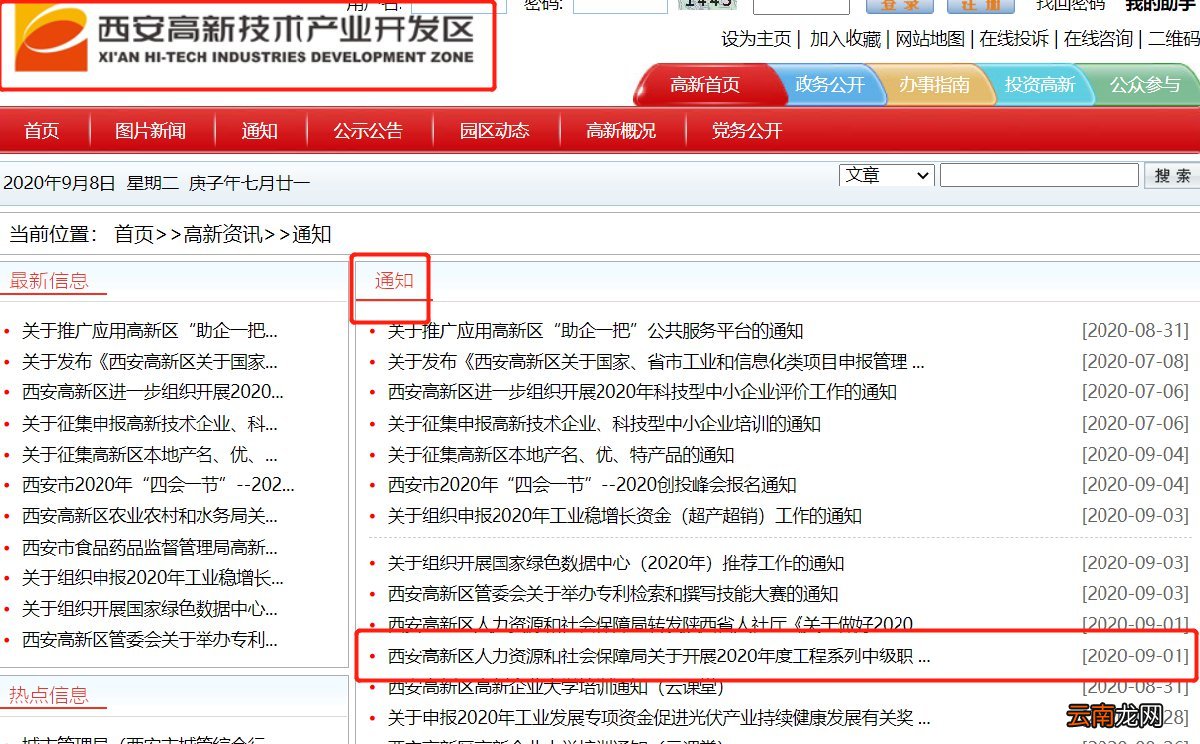1200x744 pixels.
Task: Click the date text 2020年9月8日 星期二
Action: (x=92, y=183)
